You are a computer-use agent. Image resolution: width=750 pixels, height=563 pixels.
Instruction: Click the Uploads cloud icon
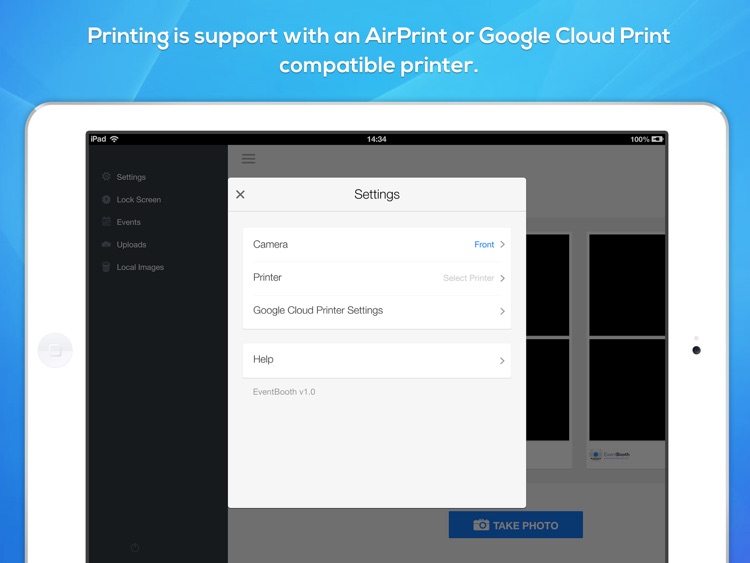coord(106,244)
